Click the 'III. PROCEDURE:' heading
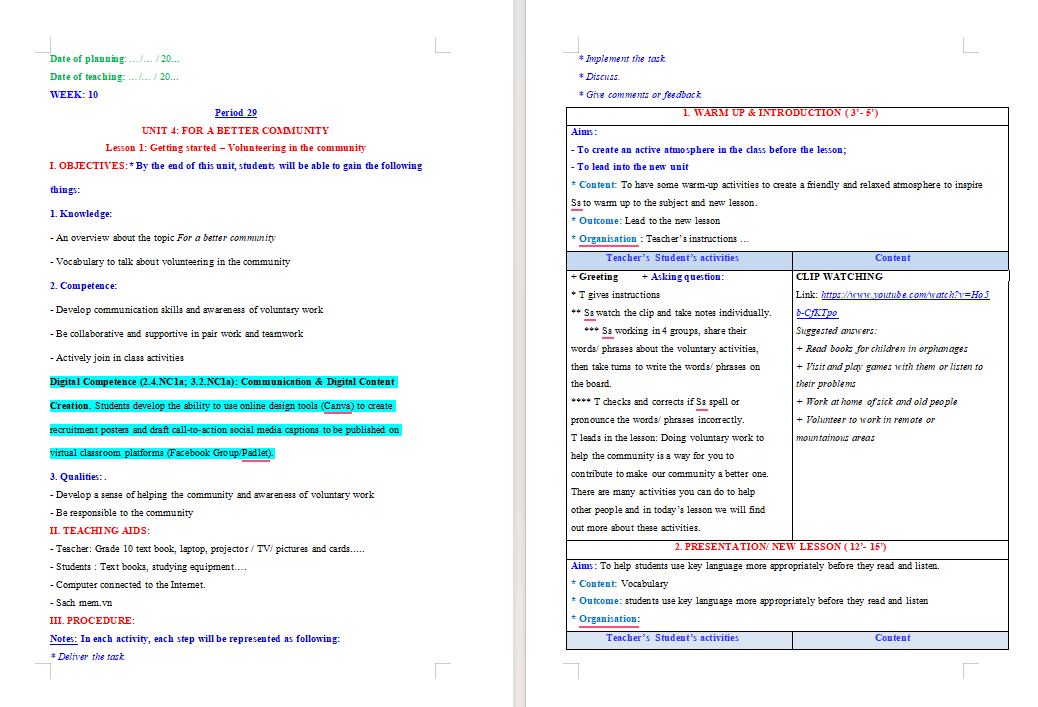1038x707 pixels. point(92,621)
